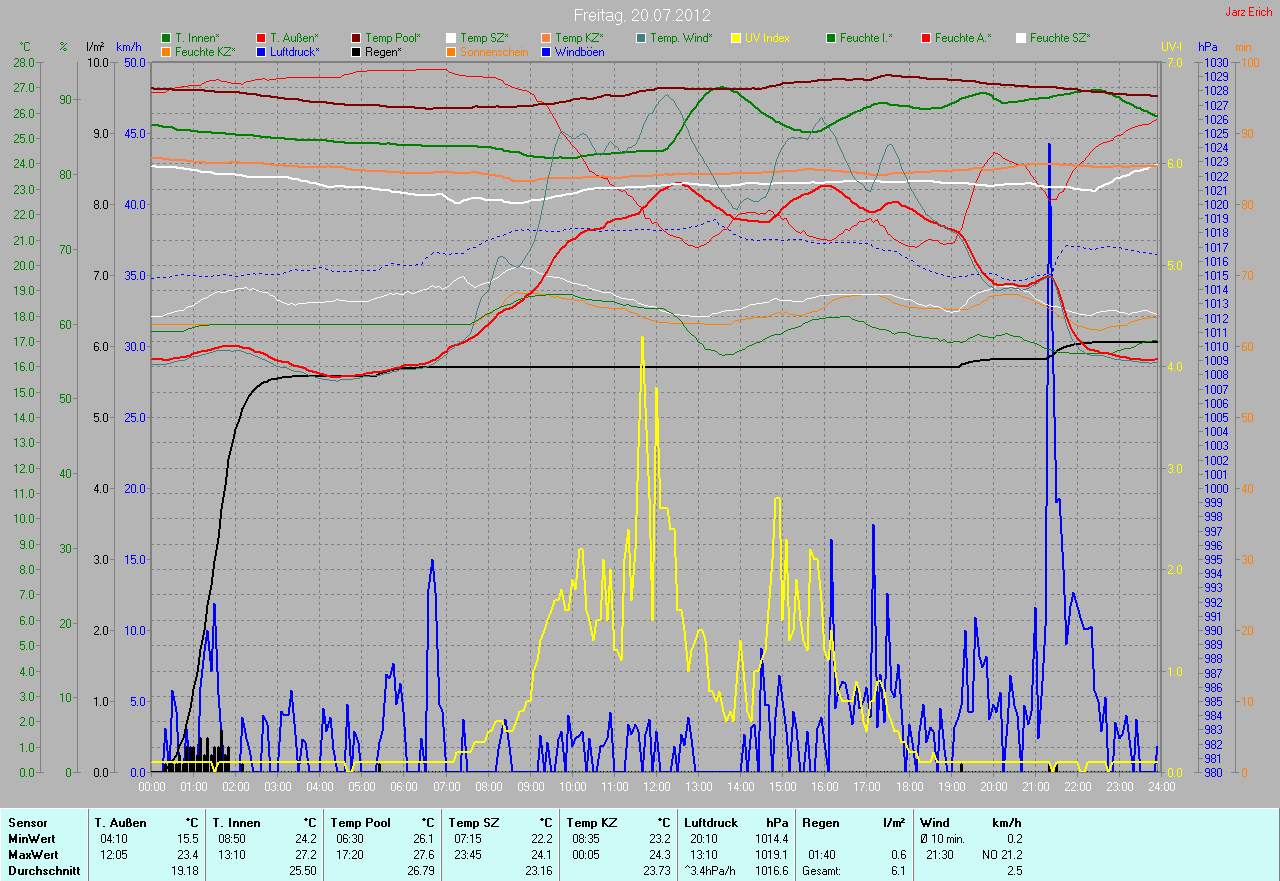This screenshot has height=881, width=1280.
Task: Click the 'Durchschnitt' row label
Action: click(44, 871)
